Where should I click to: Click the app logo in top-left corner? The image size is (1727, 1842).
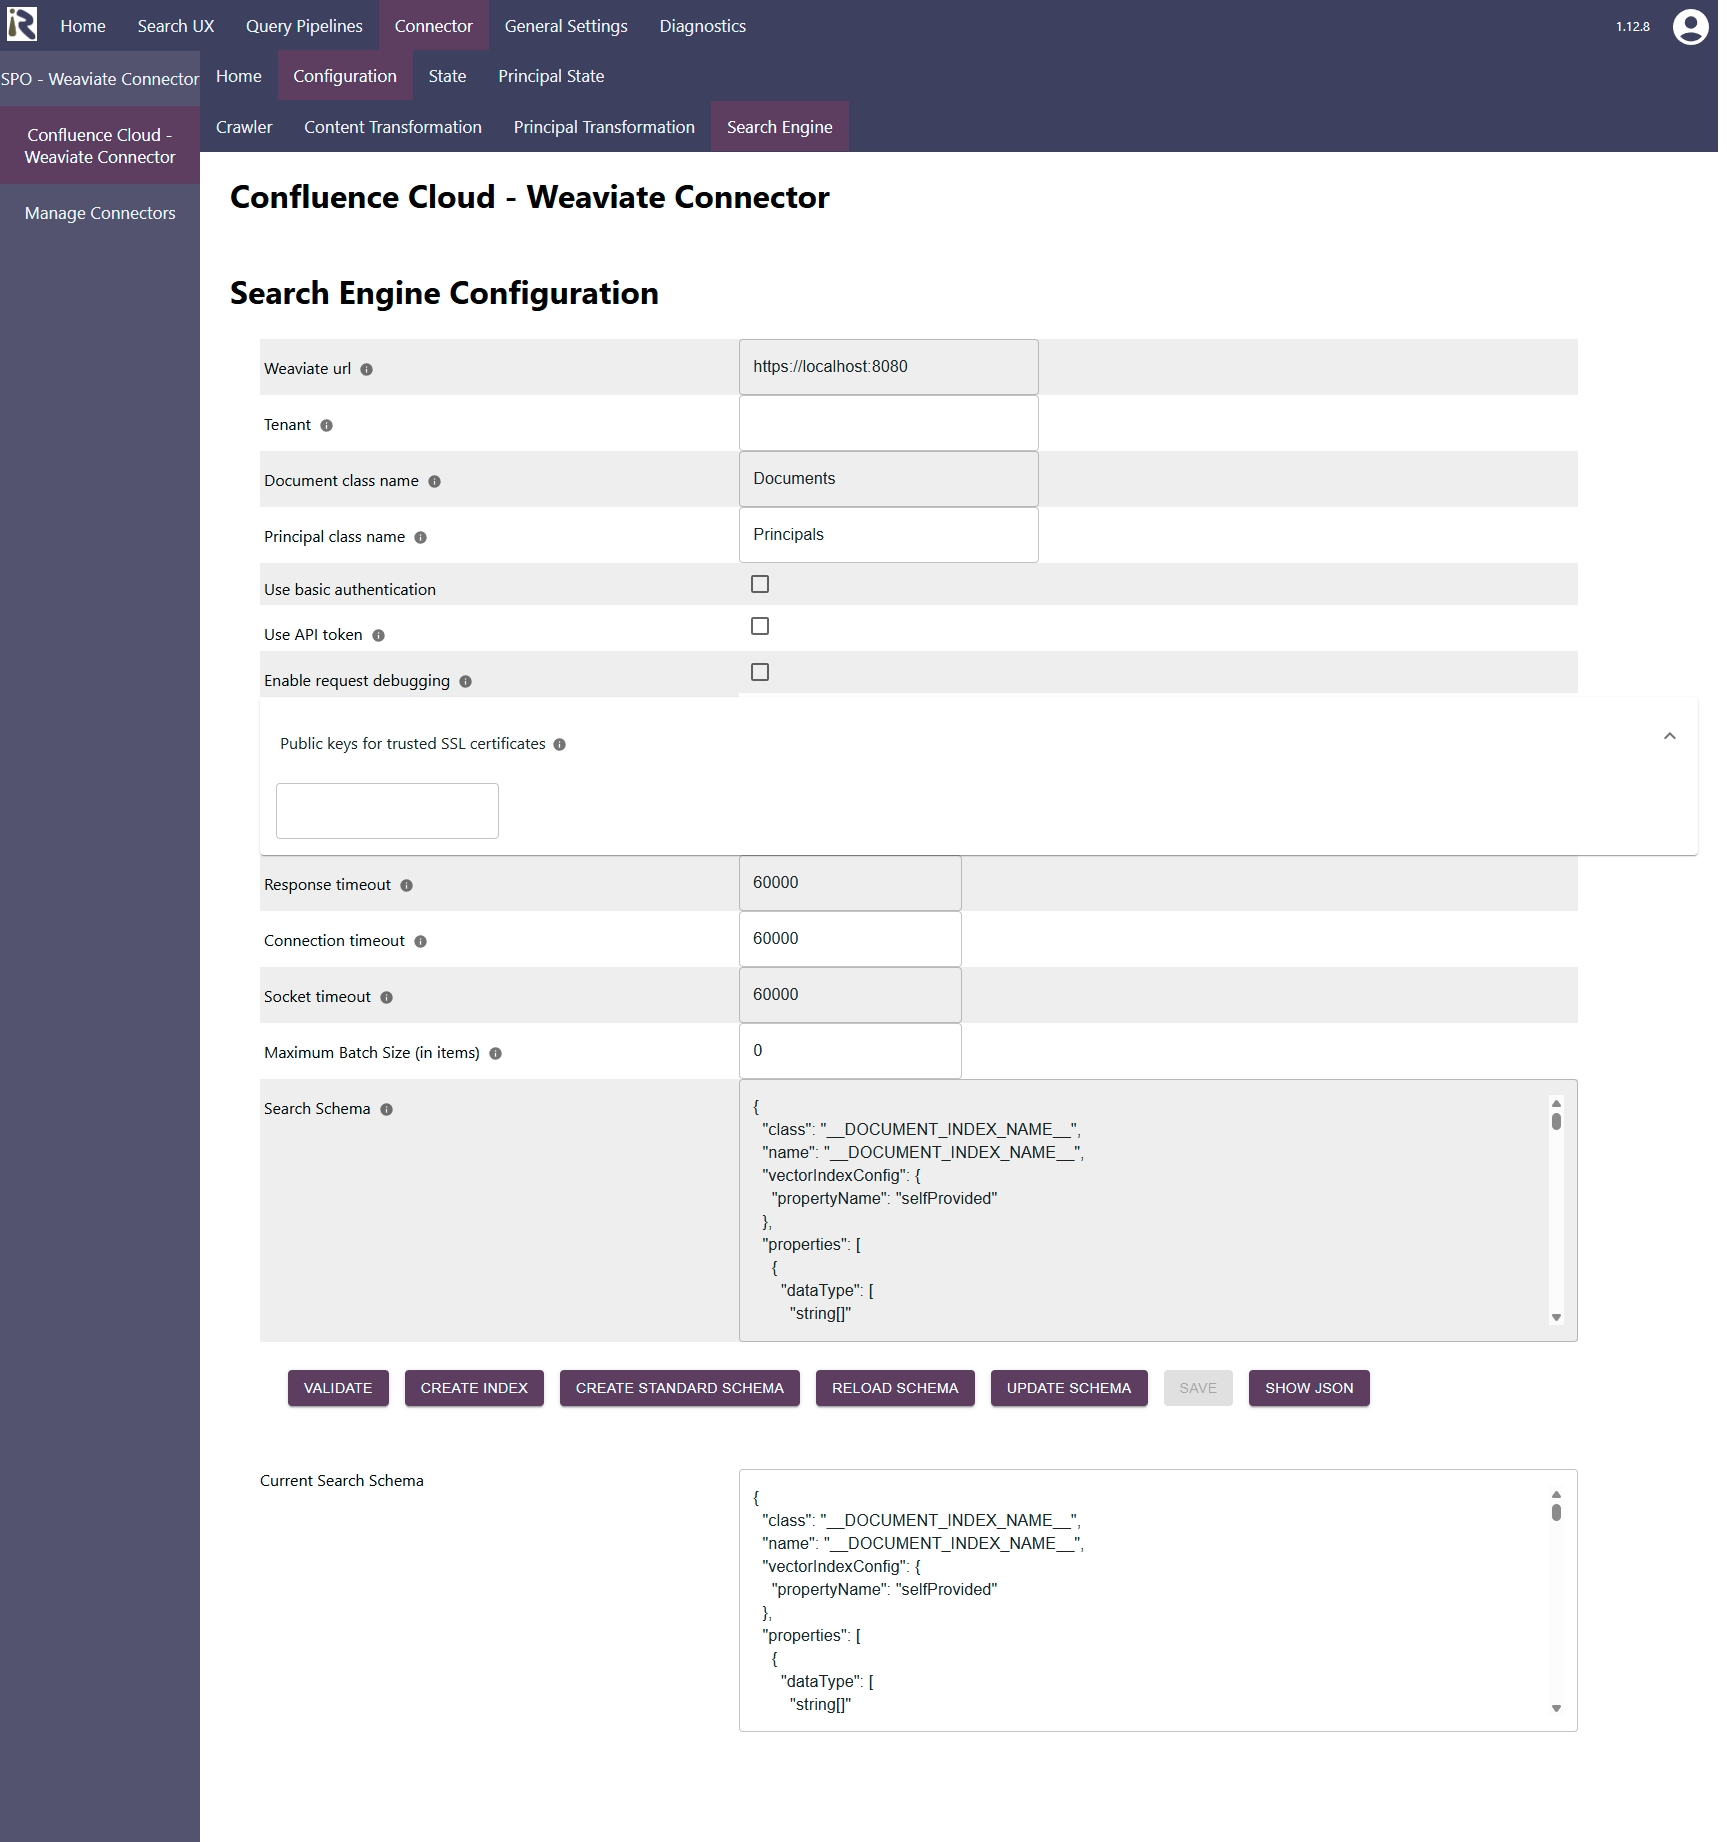[22, 25]
